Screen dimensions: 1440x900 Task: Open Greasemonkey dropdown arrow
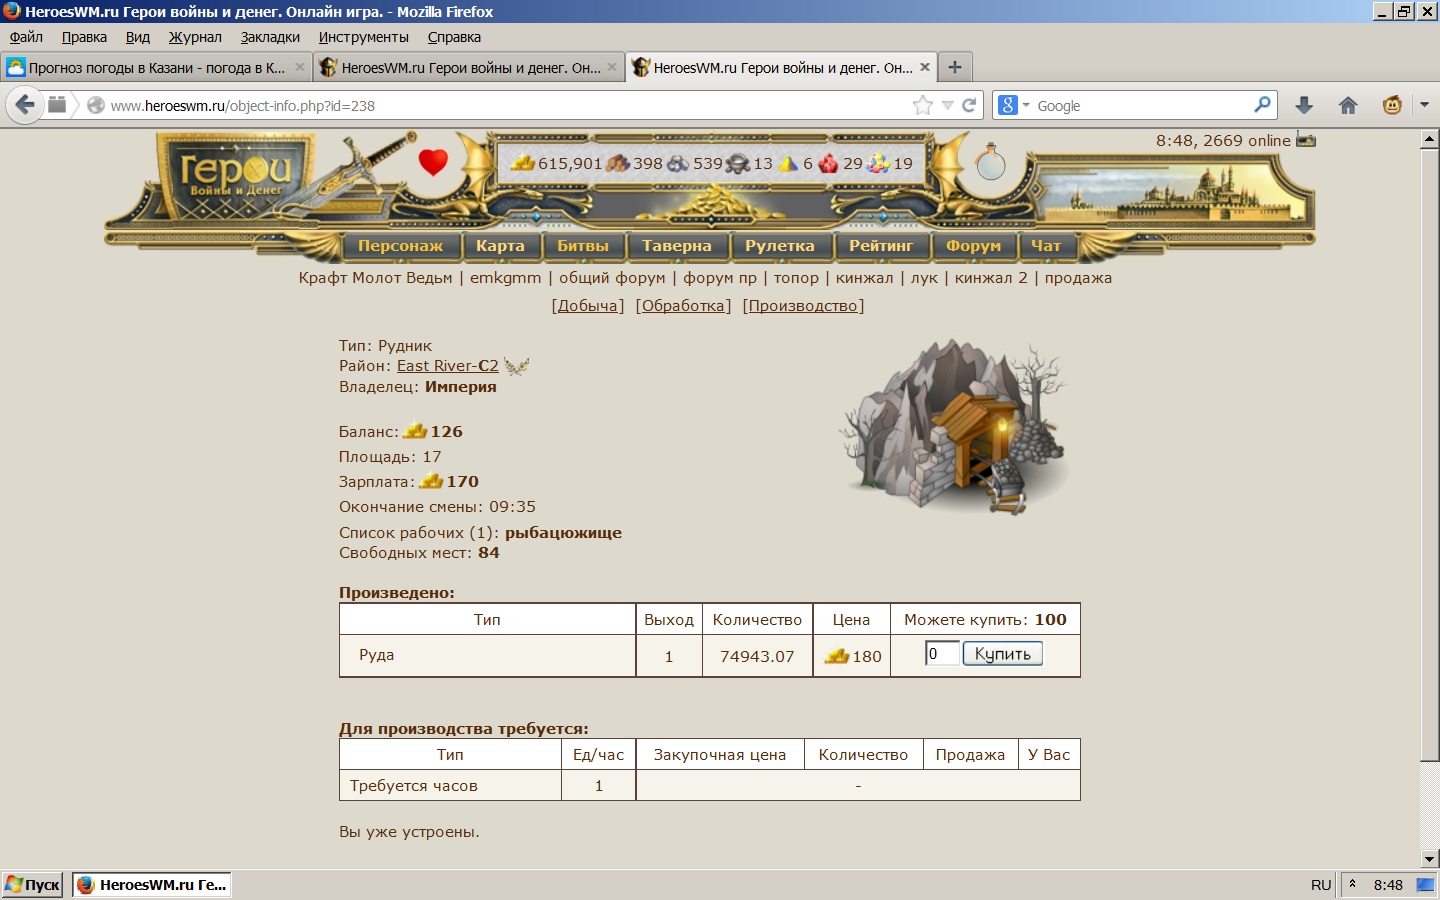coord(1424,105)
